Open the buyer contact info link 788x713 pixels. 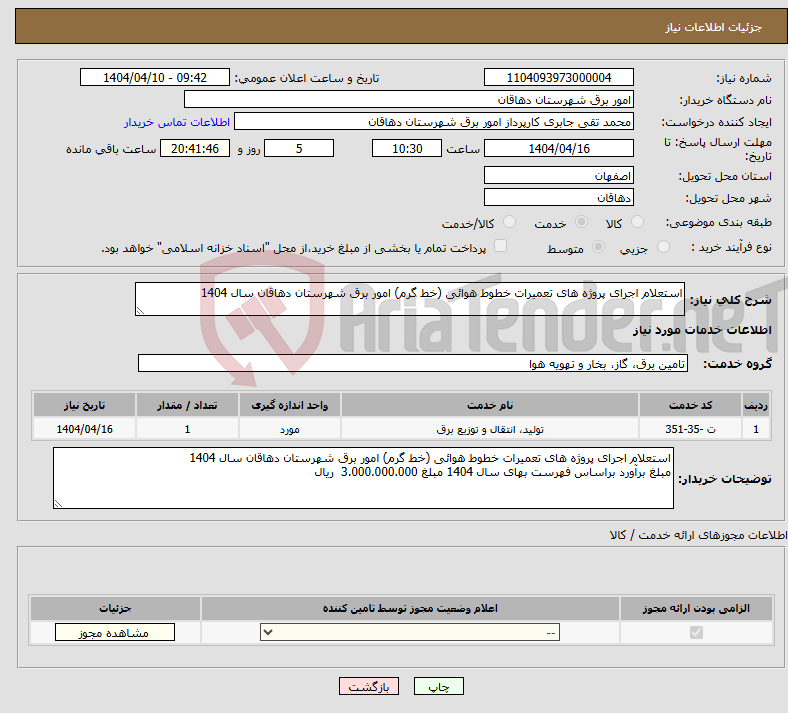tap(177, 122)
